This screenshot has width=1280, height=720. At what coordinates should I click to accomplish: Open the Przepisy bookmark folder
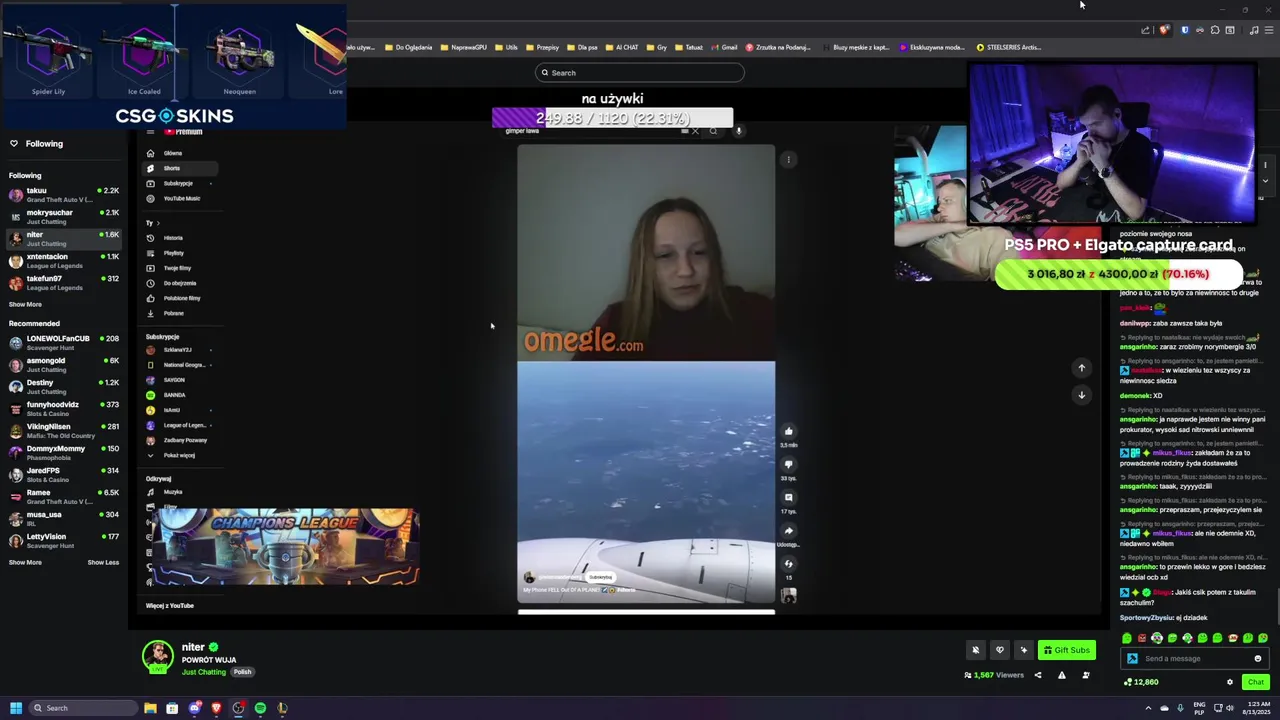[x=542, y=47]
